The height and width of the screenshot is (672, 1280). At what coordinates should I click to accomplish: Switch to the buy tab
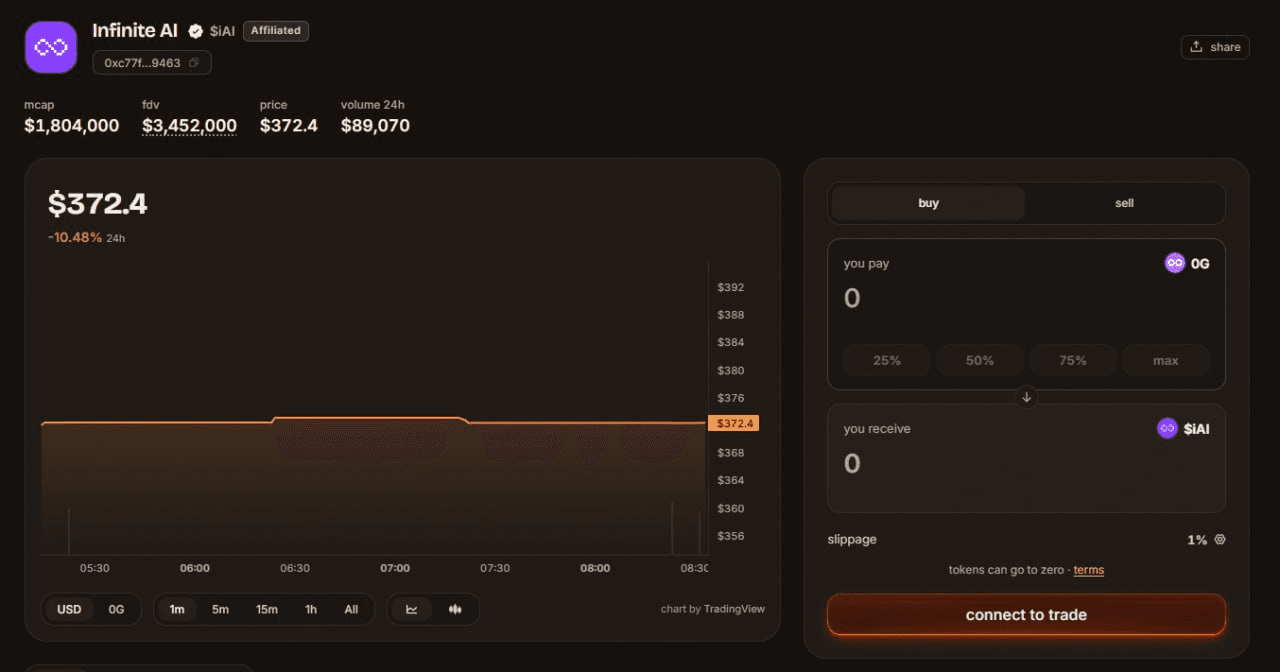tap(928, 203)
